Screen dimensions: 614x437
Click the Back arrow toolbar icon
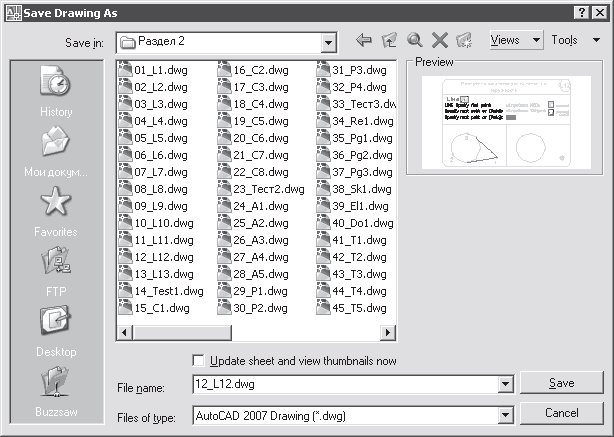pos(364,41)
